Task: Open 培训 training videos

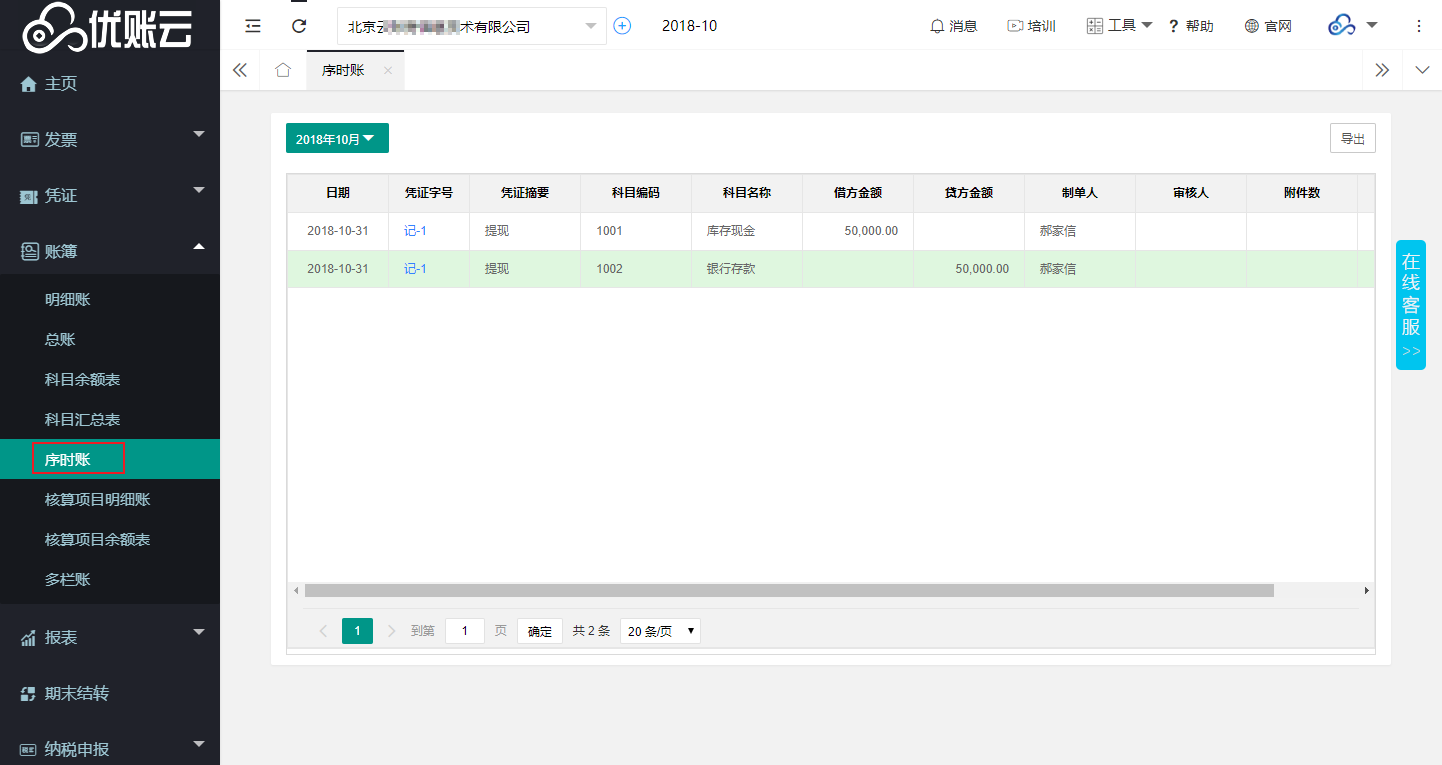Action: (x=1031, y=26)
